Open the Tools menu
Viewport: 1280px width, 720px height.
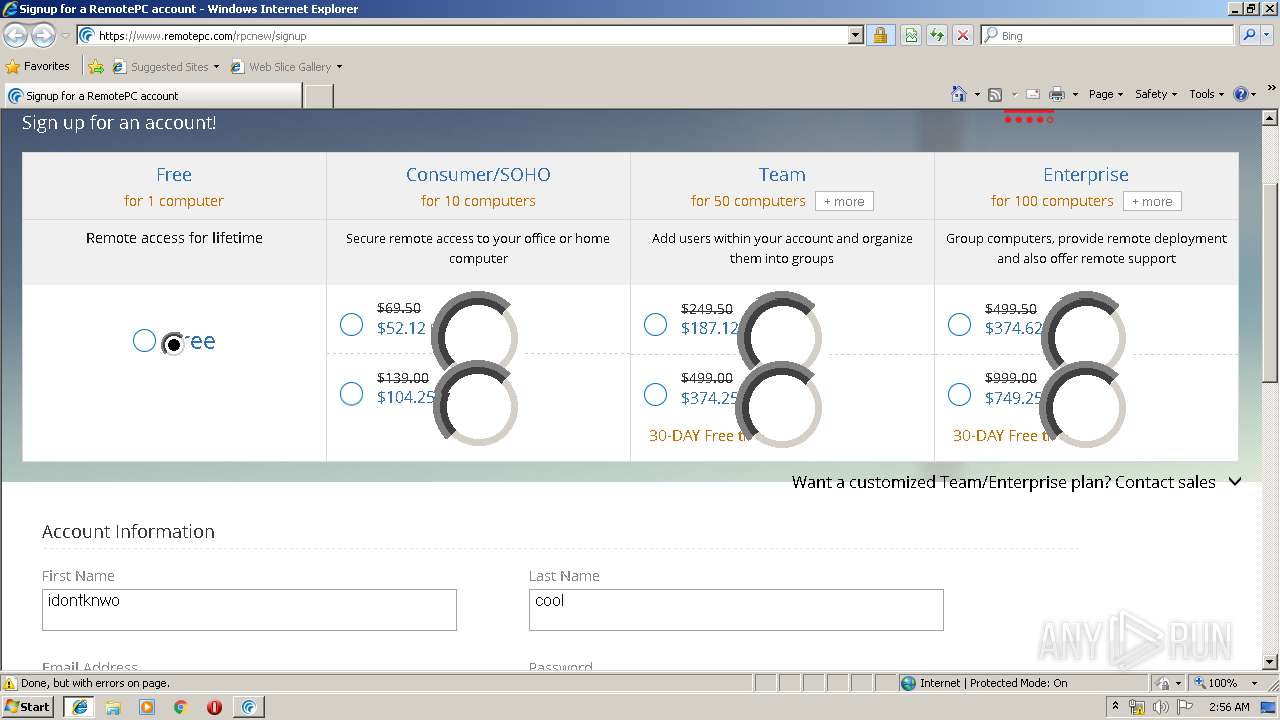pos(1206,94)
